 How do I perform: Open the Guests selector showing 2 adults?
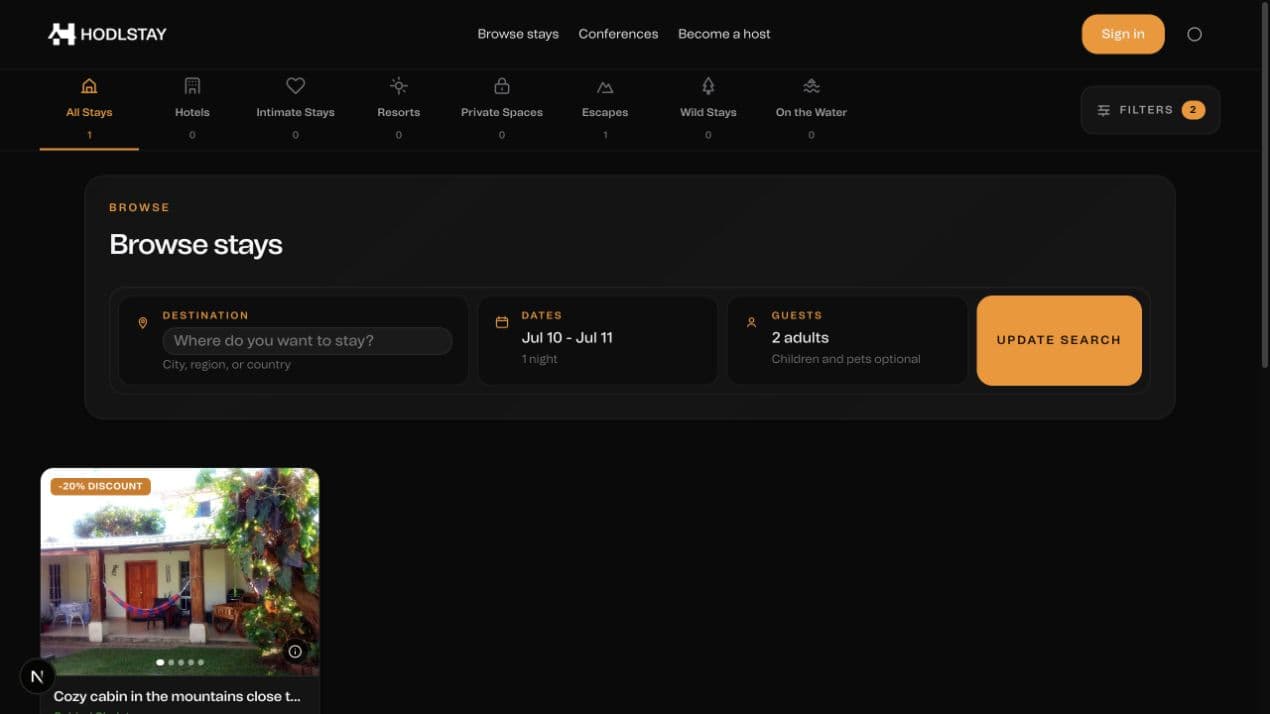coord(847,340)
